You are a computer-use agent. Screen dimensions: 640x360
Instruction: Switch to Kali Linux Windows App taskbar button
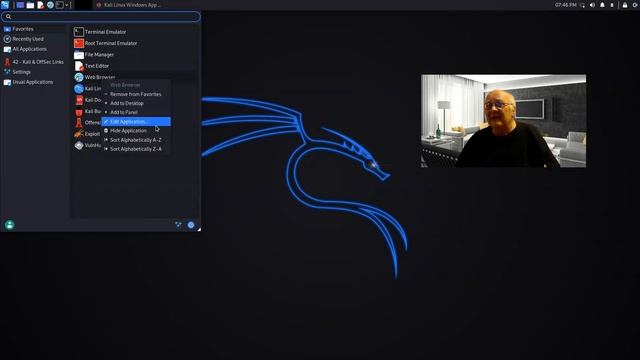128,5
